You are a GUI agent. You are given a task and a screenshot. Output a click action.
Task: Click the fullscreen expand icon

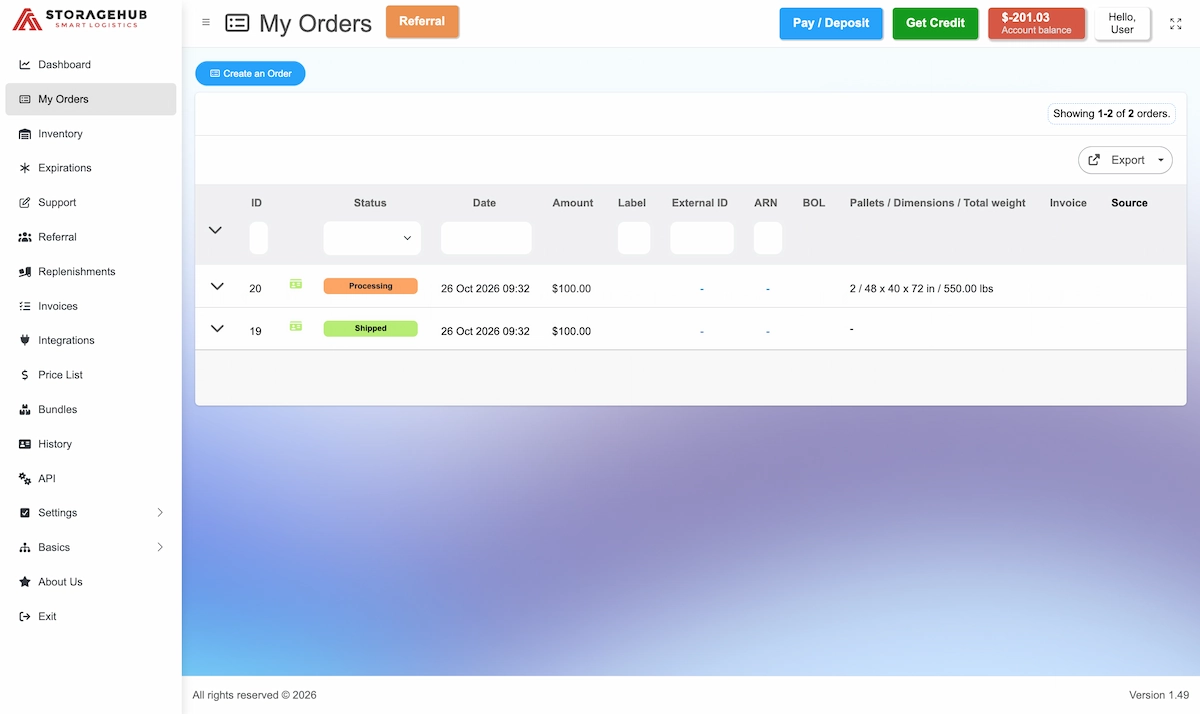(1175, 23)
